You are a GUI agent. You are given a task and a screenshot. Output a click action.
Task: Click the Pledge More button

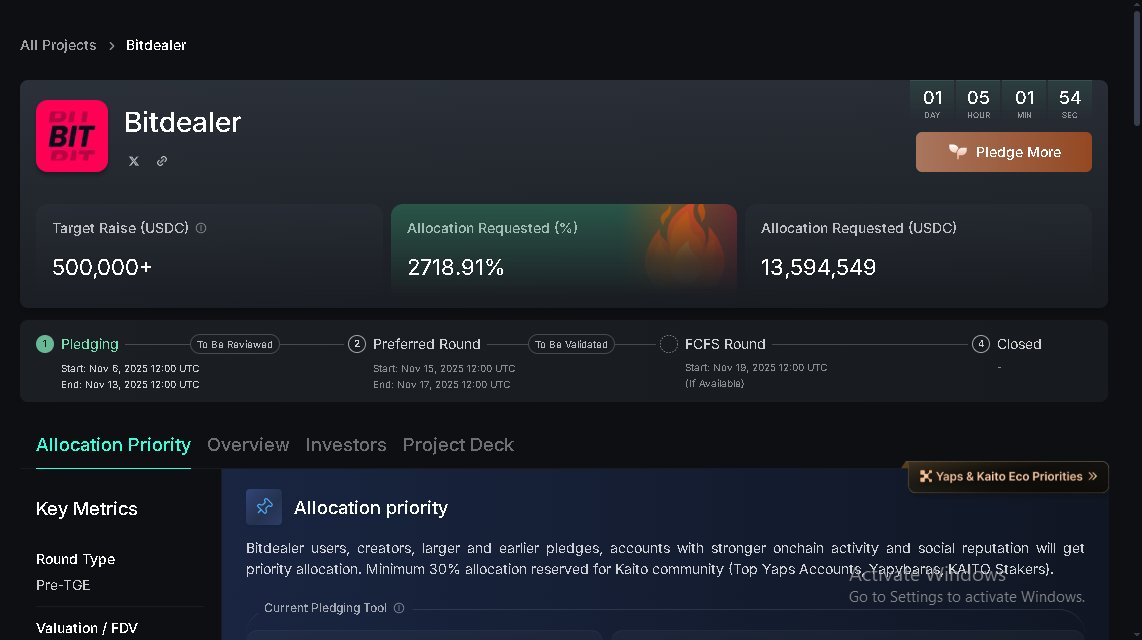coord(1004,152)
